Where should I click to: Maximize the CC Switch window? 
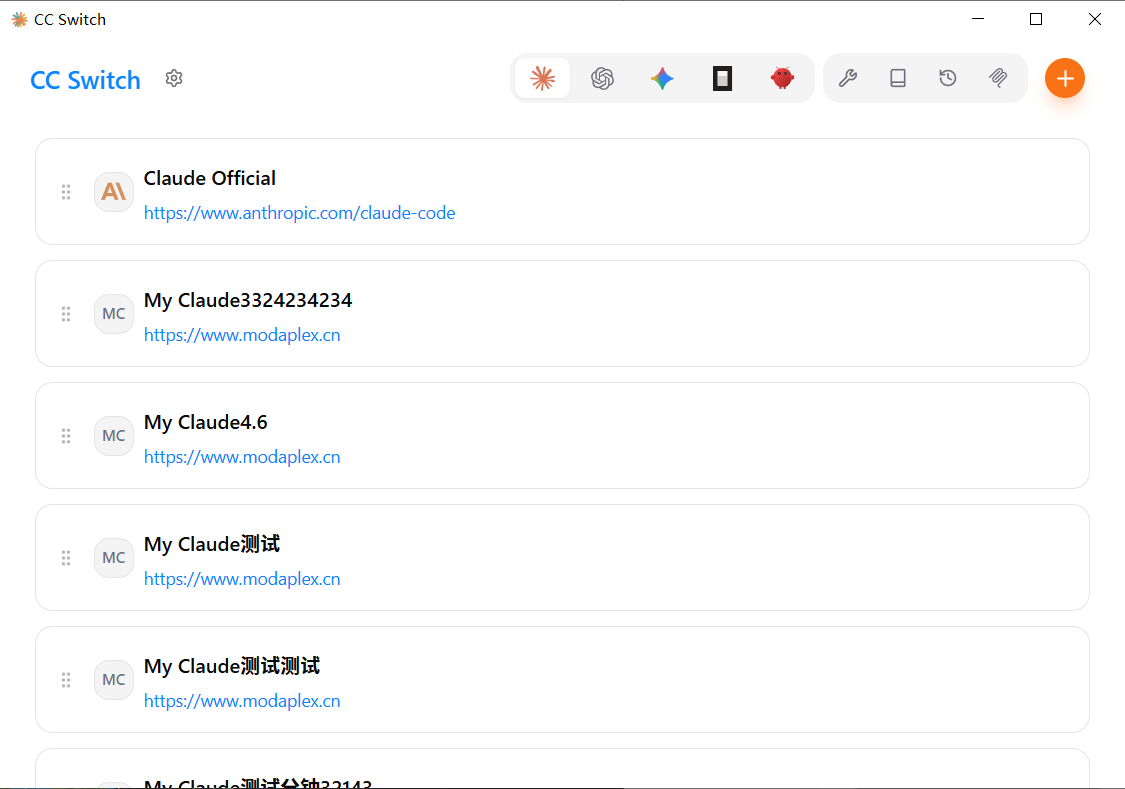(1036, 19)
